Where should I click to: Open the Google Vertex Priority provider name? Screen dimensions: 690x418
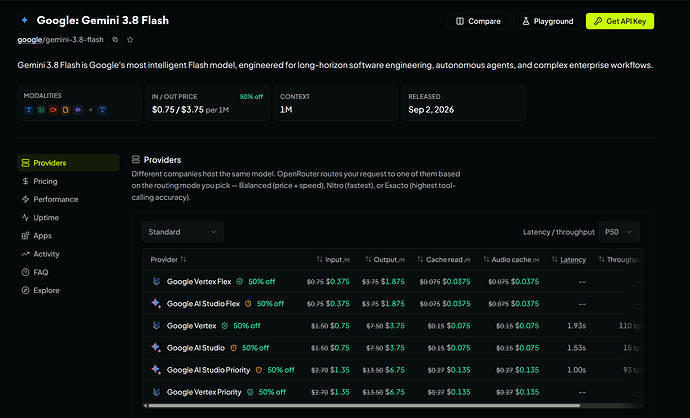(x=204, y=392)
